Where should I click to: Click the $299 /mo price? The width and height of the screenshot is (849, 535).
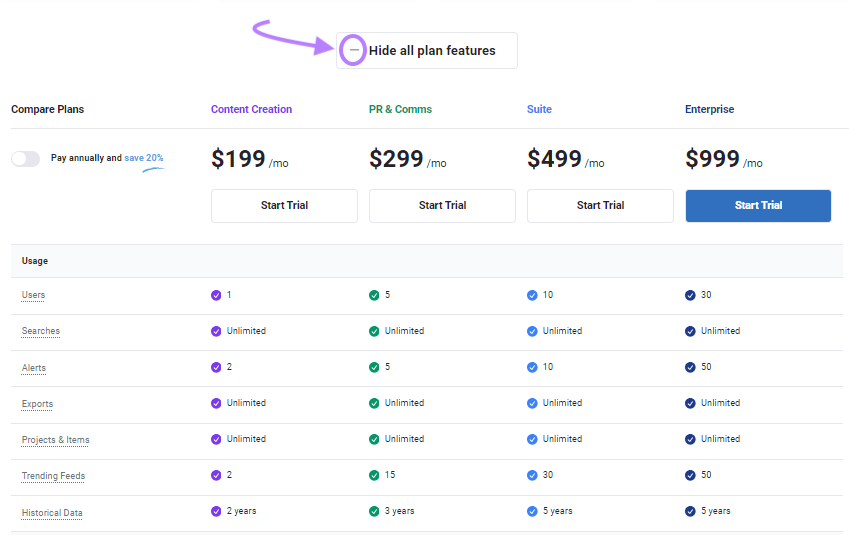coord(408,159)
